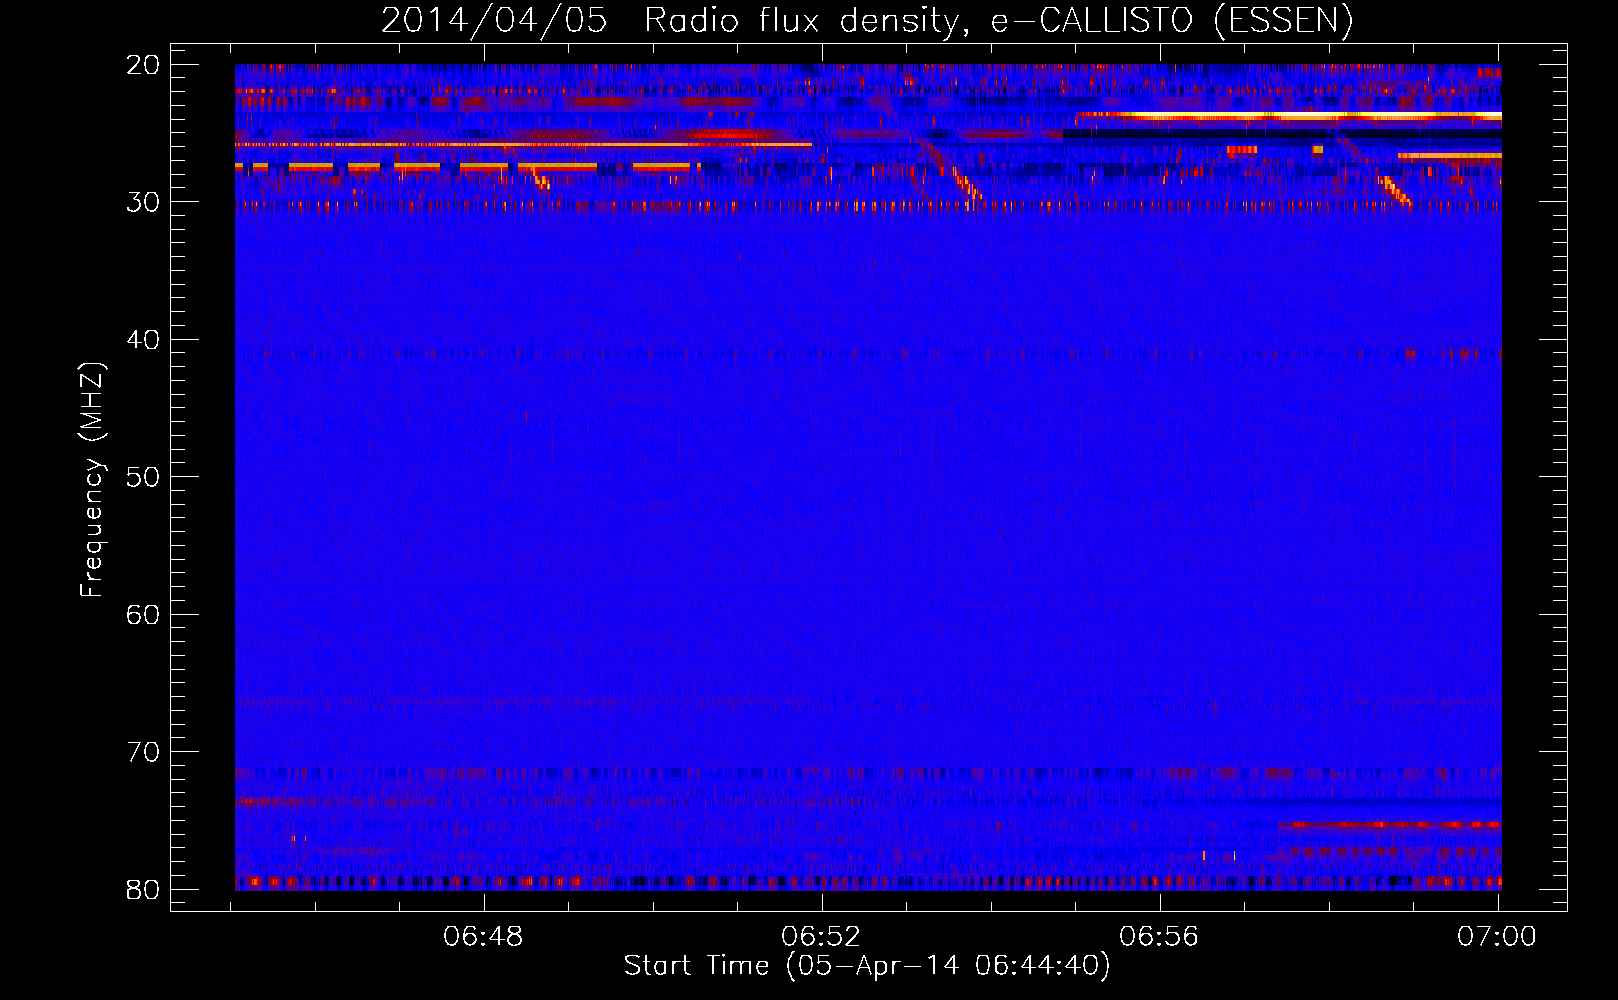This screenshot has width=1618, height=1000.
Task: Click the "60" frequency tick label
Action: click(143, 614)
